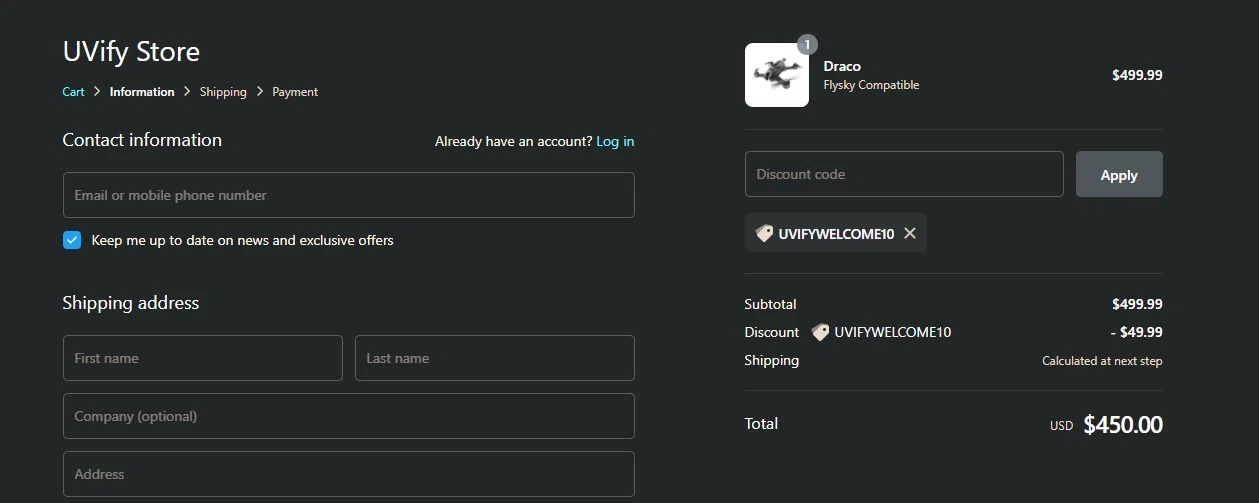Remove the UVIFYWELCOME10 discount code
This screenshot has width=1259, height=503.
click(x=910, y=233)
